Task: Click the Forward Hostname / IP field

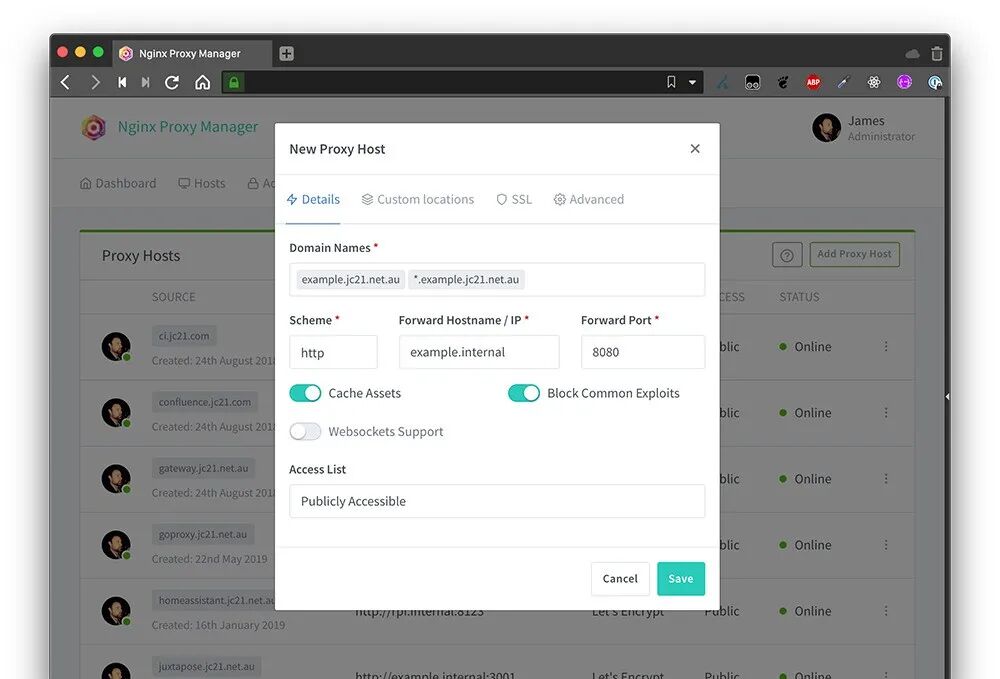Action: point(479,352)
